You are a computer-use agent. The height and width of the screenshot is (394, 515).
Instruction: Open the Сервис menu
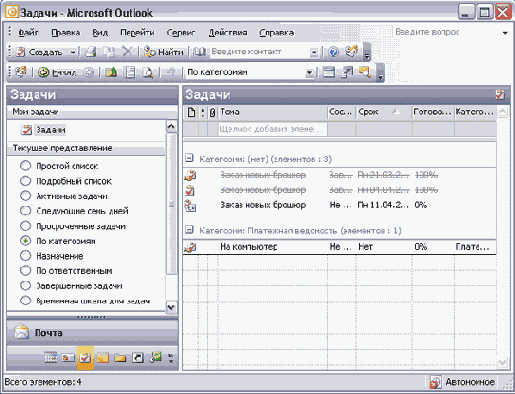click(181, 33)
